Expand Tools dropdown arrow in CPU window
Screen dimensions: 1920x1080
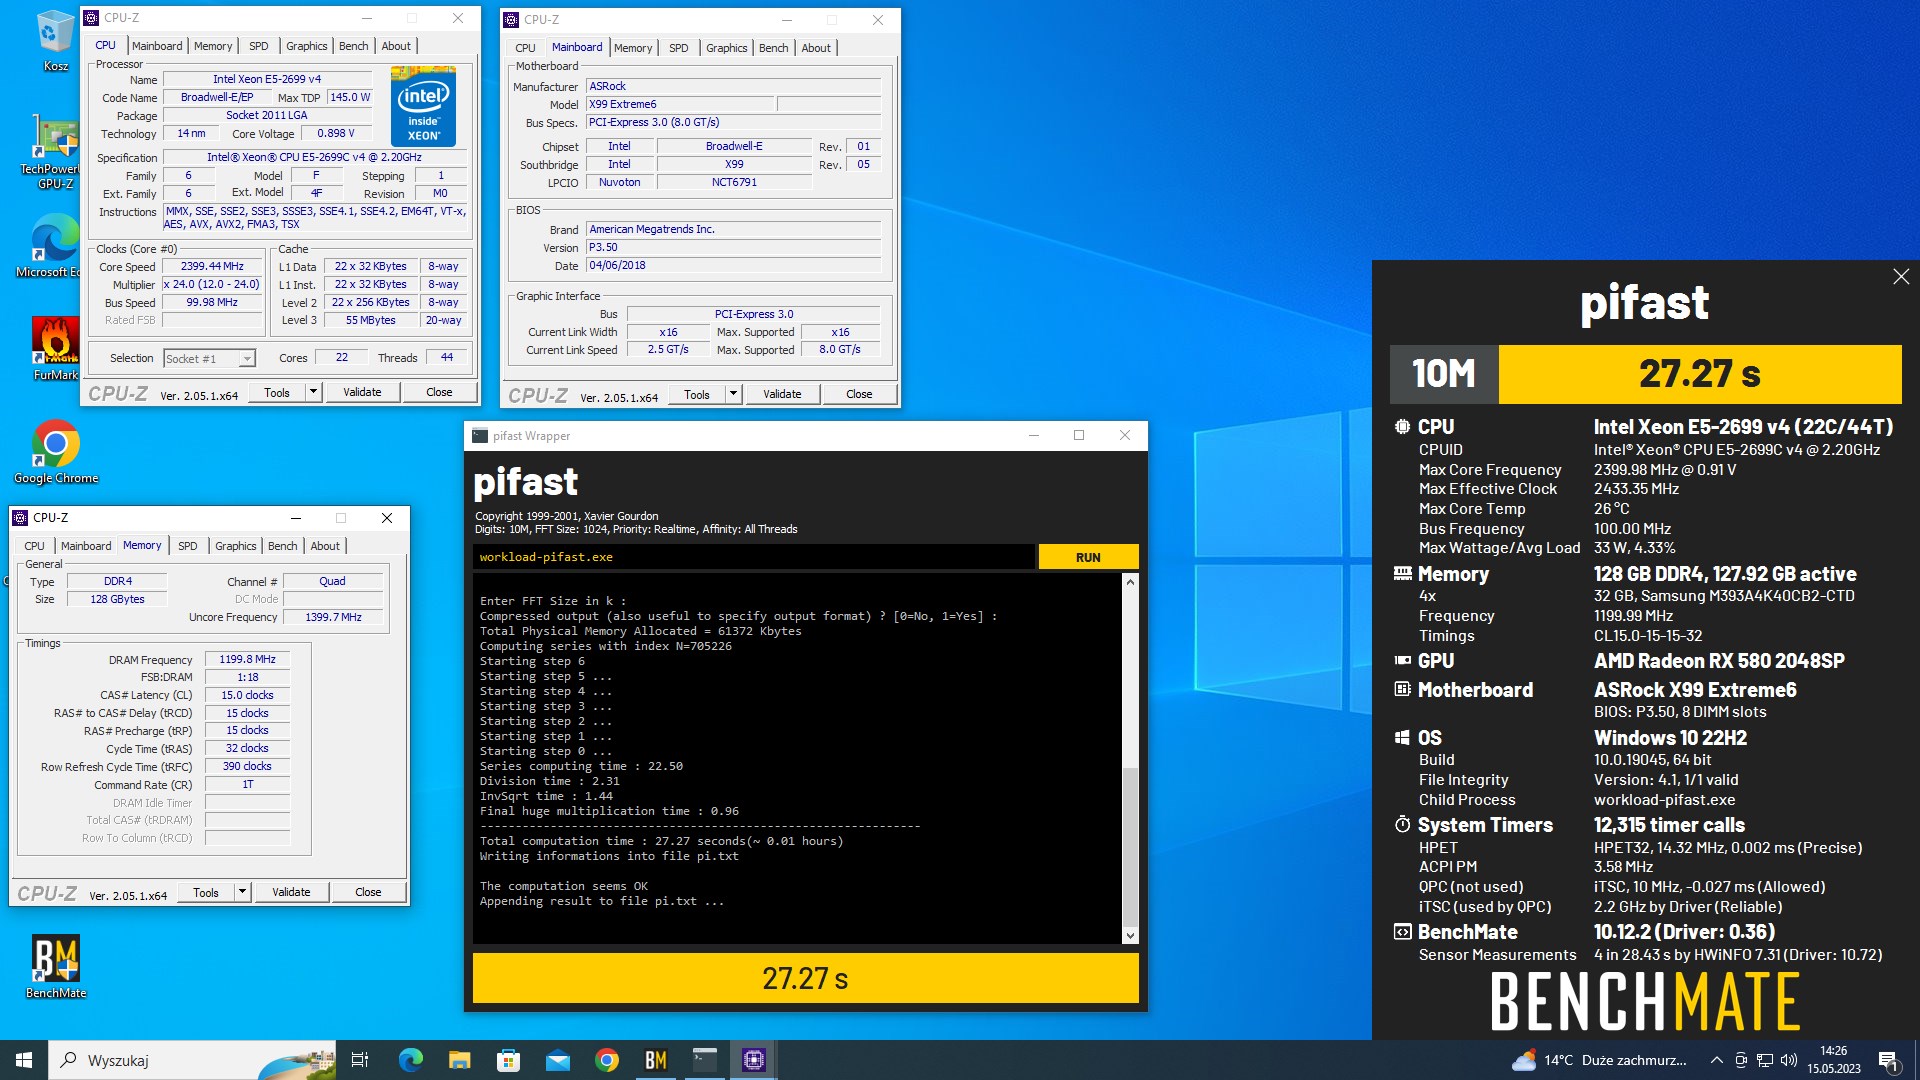(314, 392)
